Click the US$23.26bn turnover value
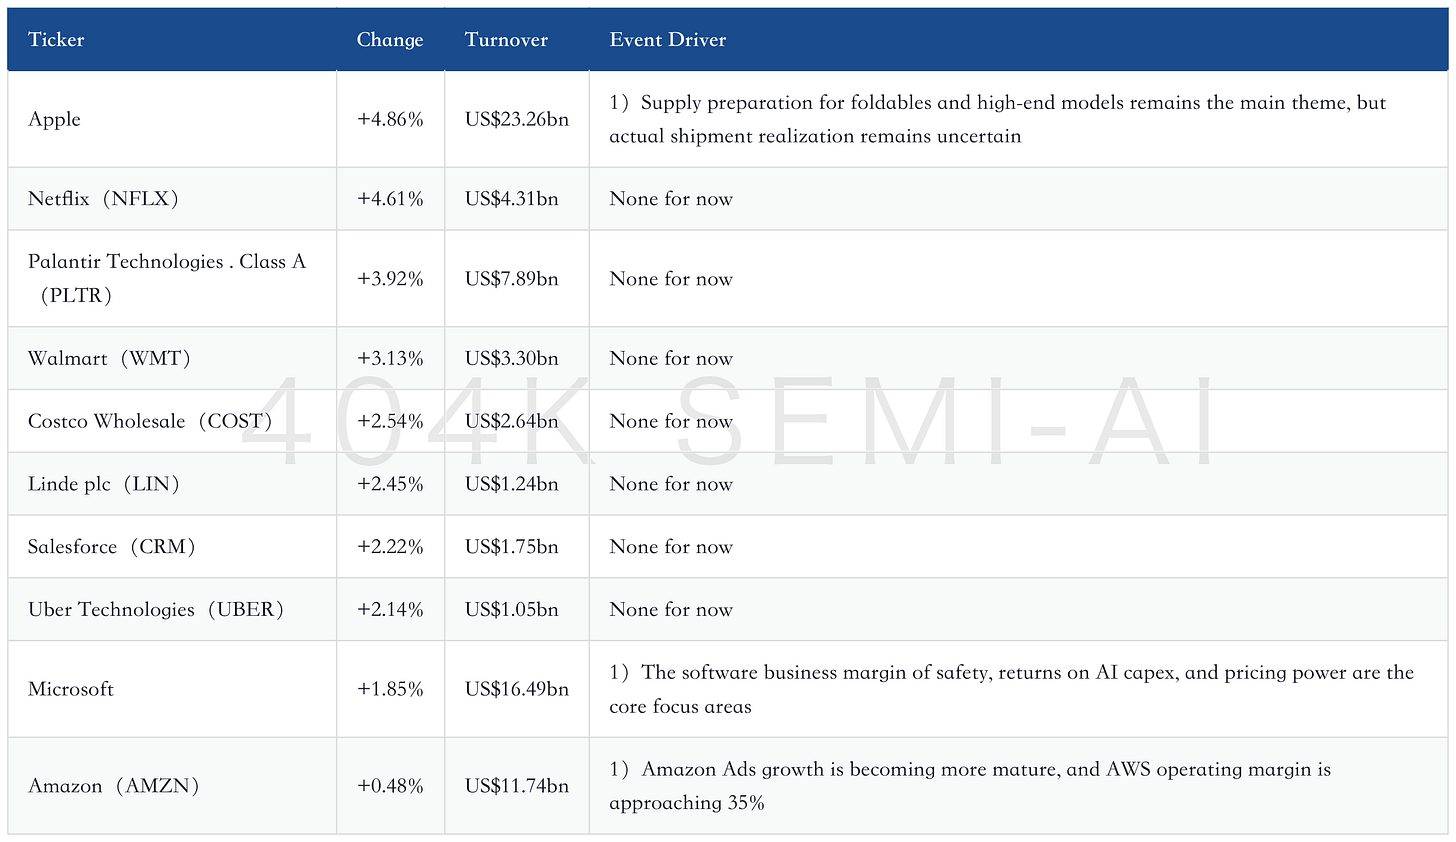1456x842 pixels. coord(517,119)
